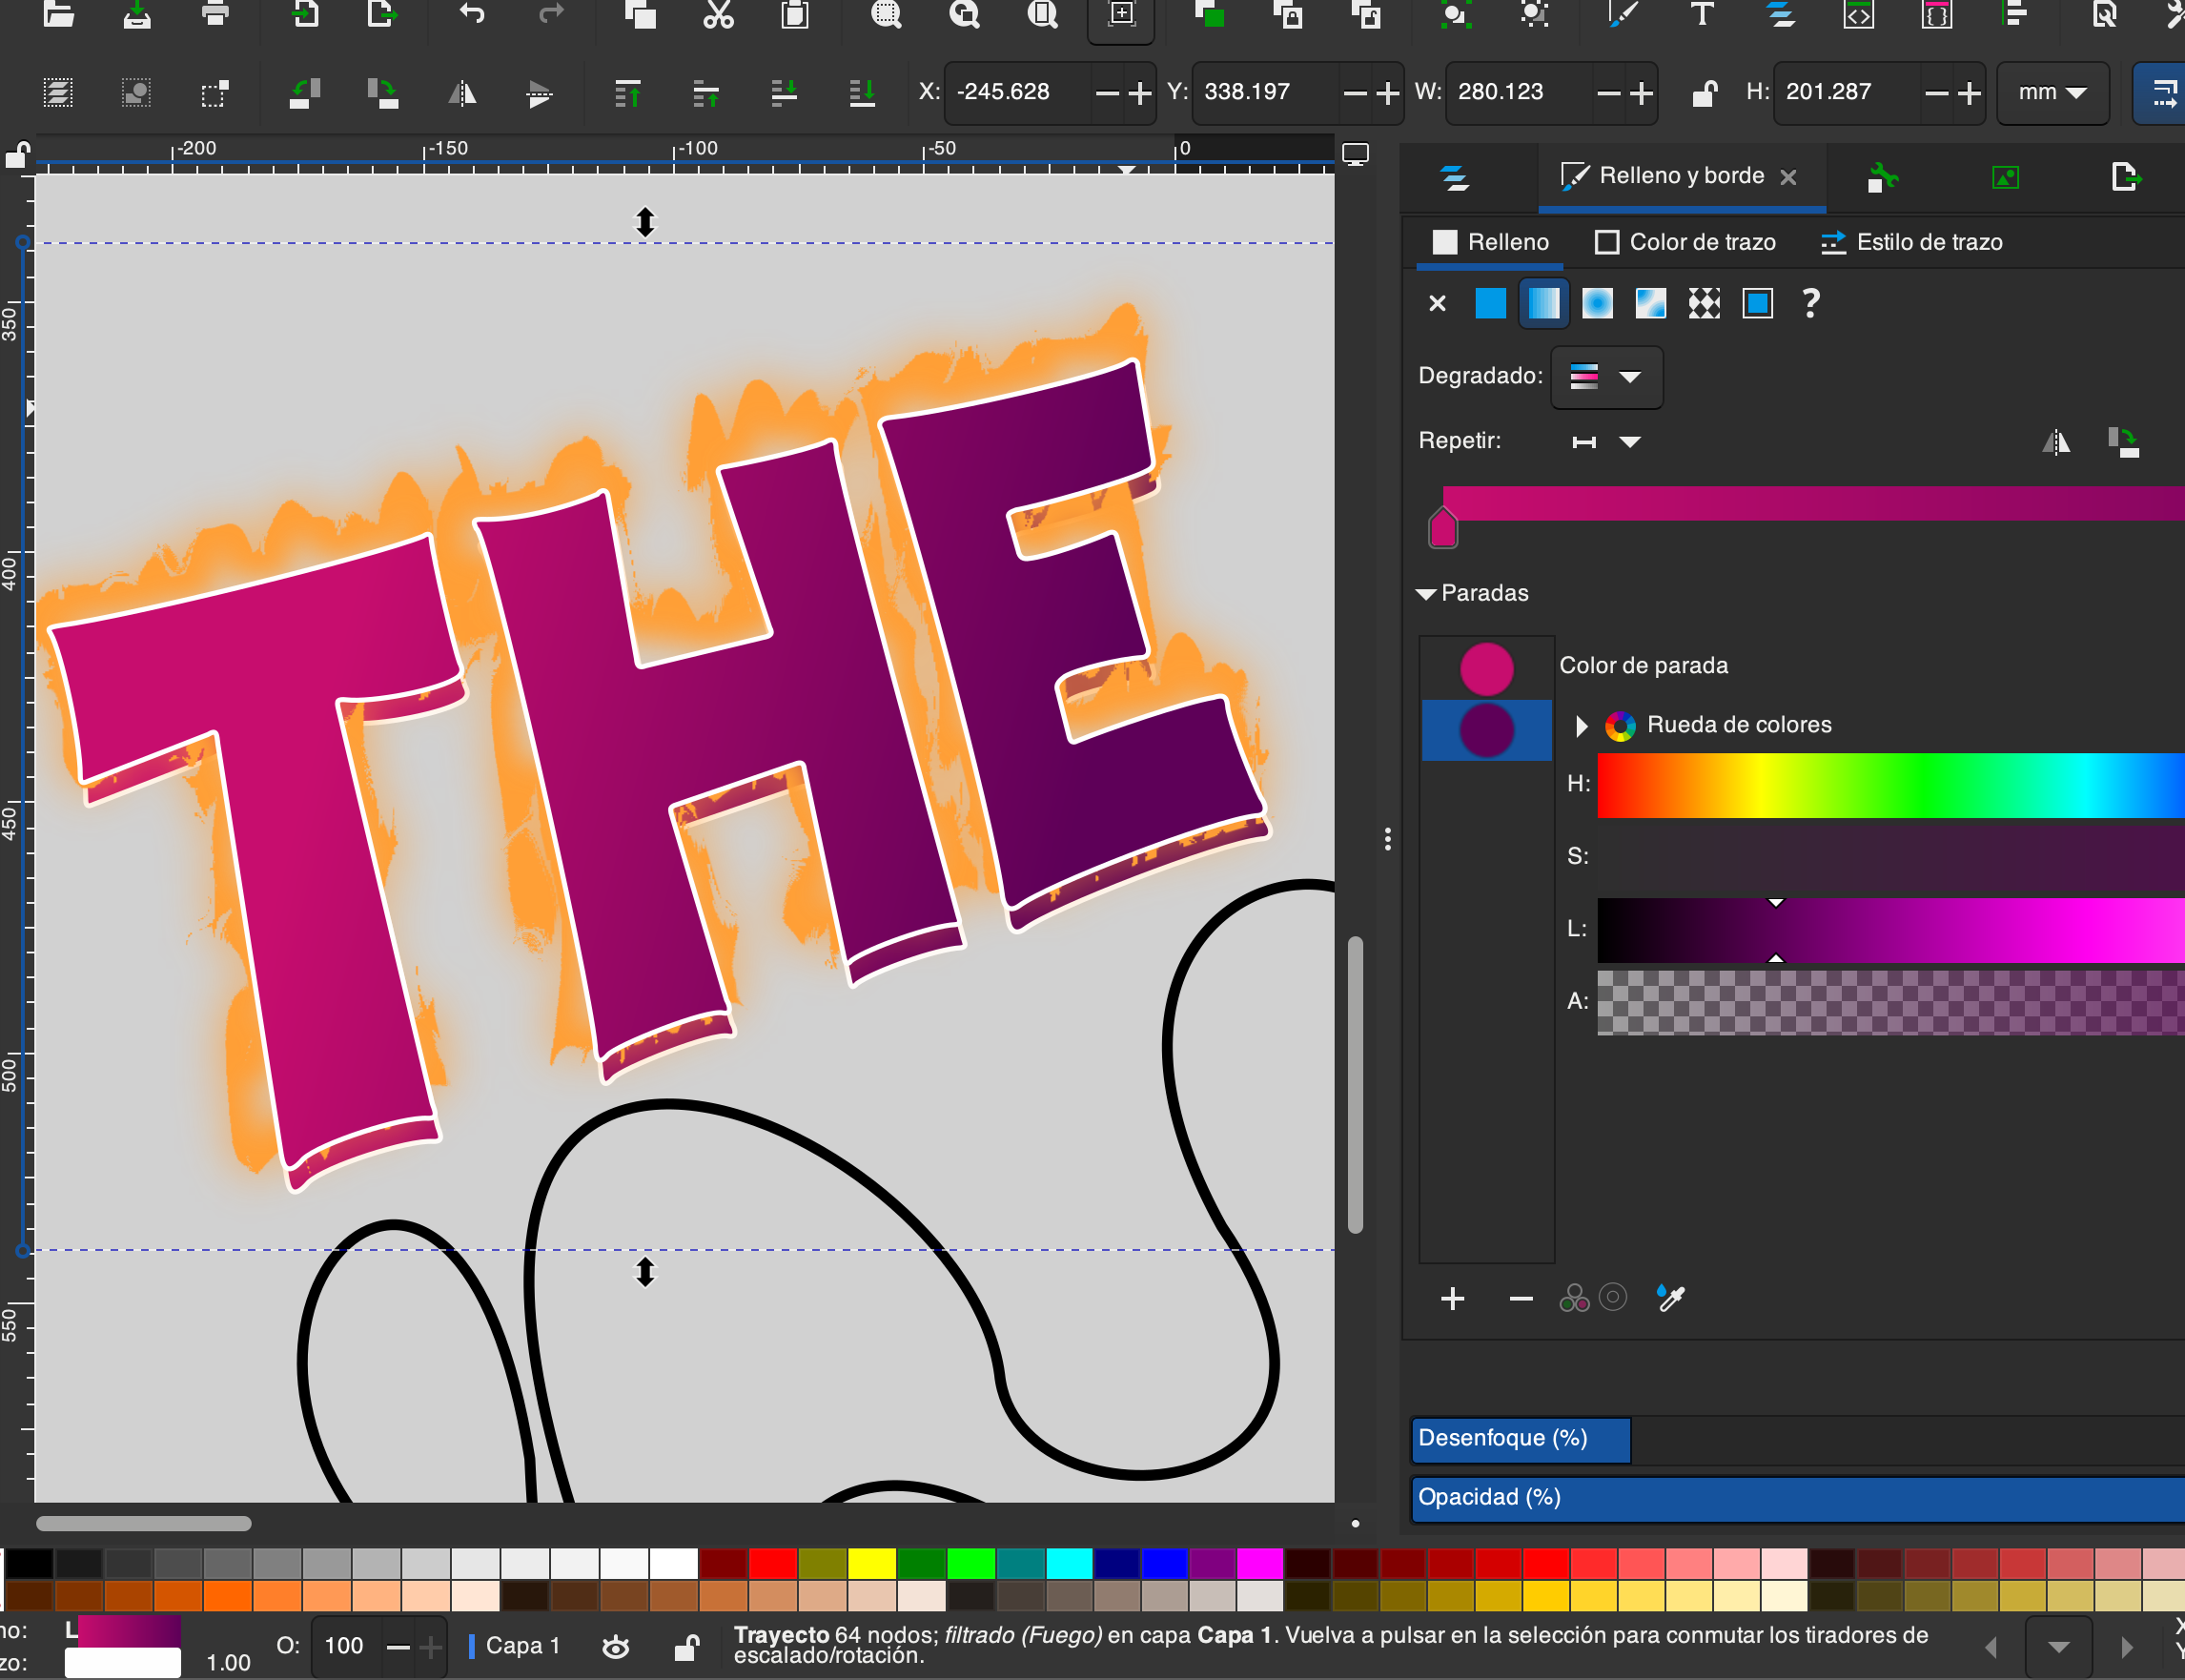
Task: Choose radial gradient fill type
Action: click(x=1597, y=303)
